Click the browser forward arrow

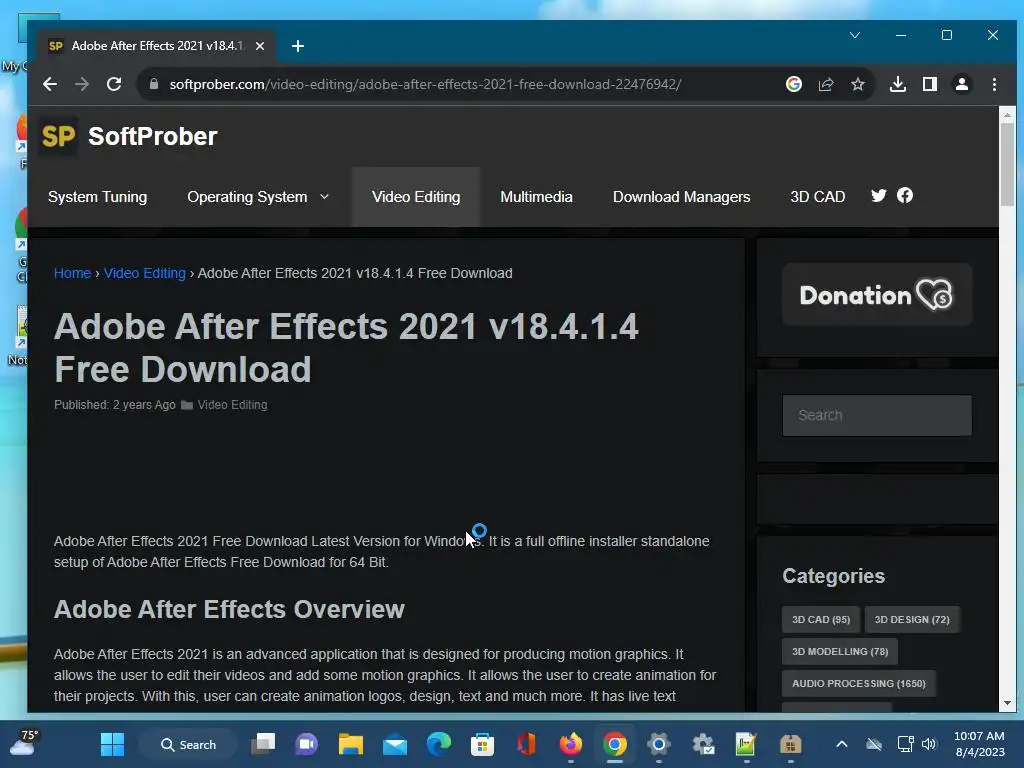pyautogui.click(x=82, y=84)
